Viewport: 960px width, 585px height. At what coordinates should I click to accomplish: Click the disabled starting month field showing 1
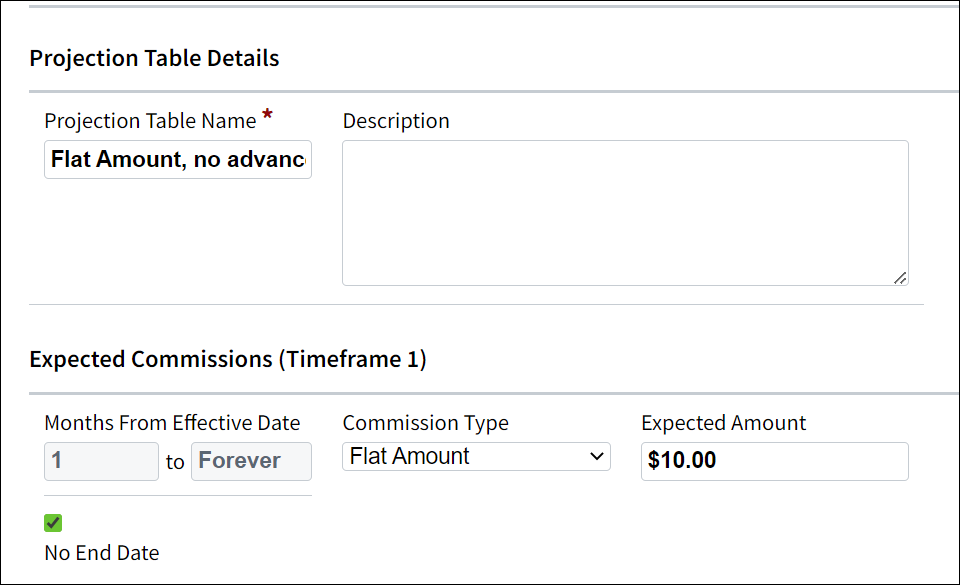pyautogui.click(x=100, y=460)
